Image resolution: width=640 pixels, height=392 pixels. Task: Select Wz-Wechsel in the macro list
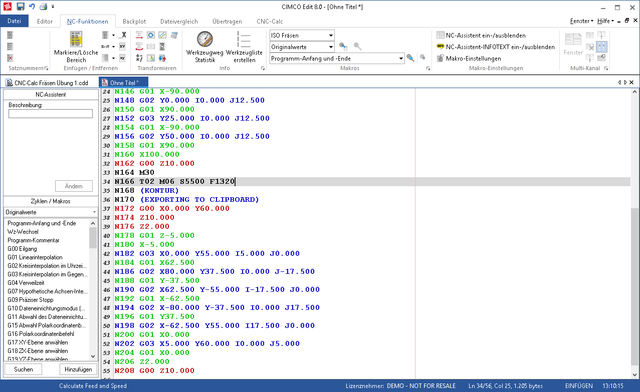23,232
